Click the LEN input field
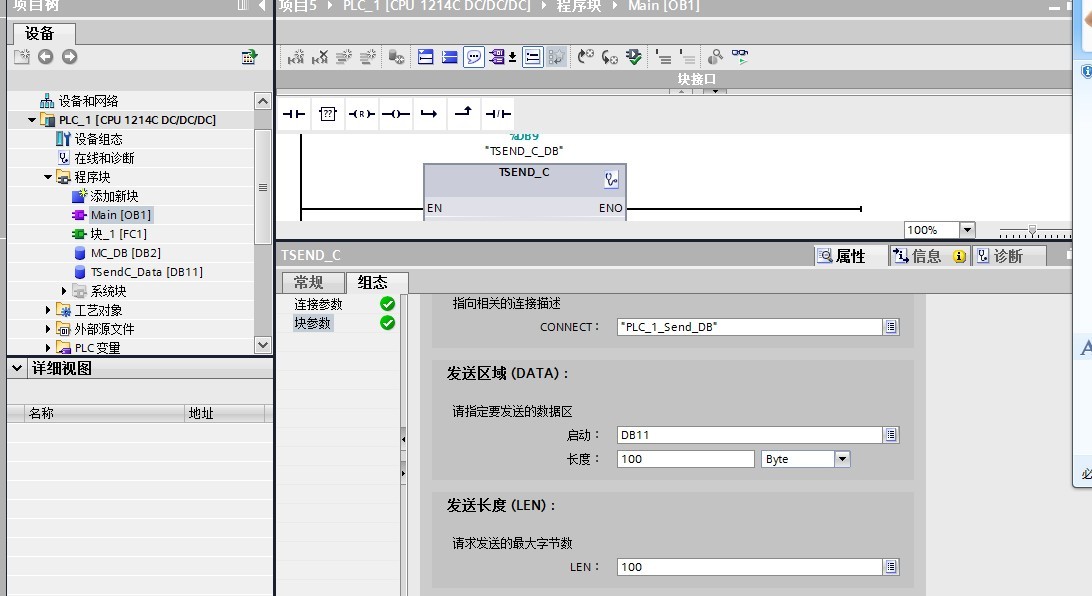 (750, 567)
